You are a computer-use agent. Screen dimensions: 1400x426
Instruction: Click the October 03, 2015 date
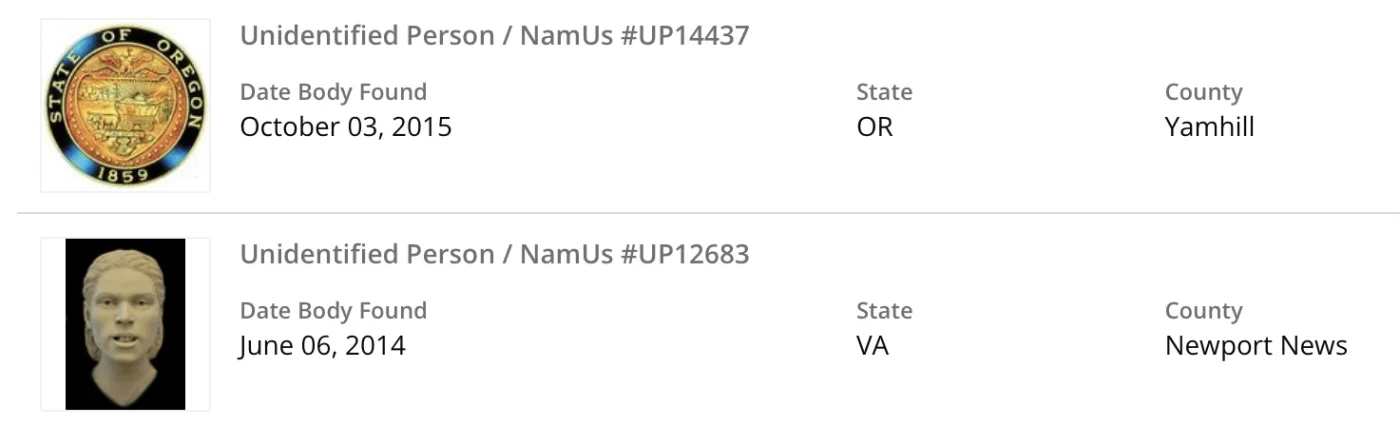pyautogui.click(x=345, y=127)
